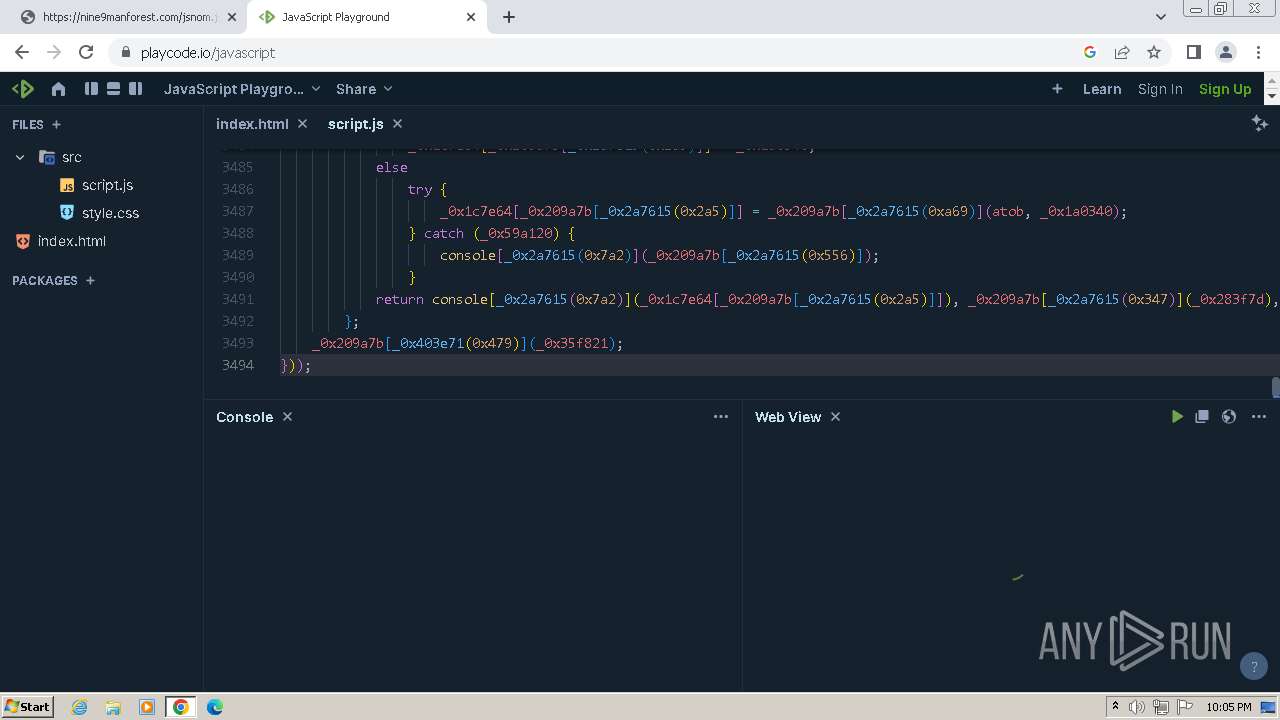Select the side-by-side columns layout icon
This screenshot has height=720, width=1280.
click(91, 89)
